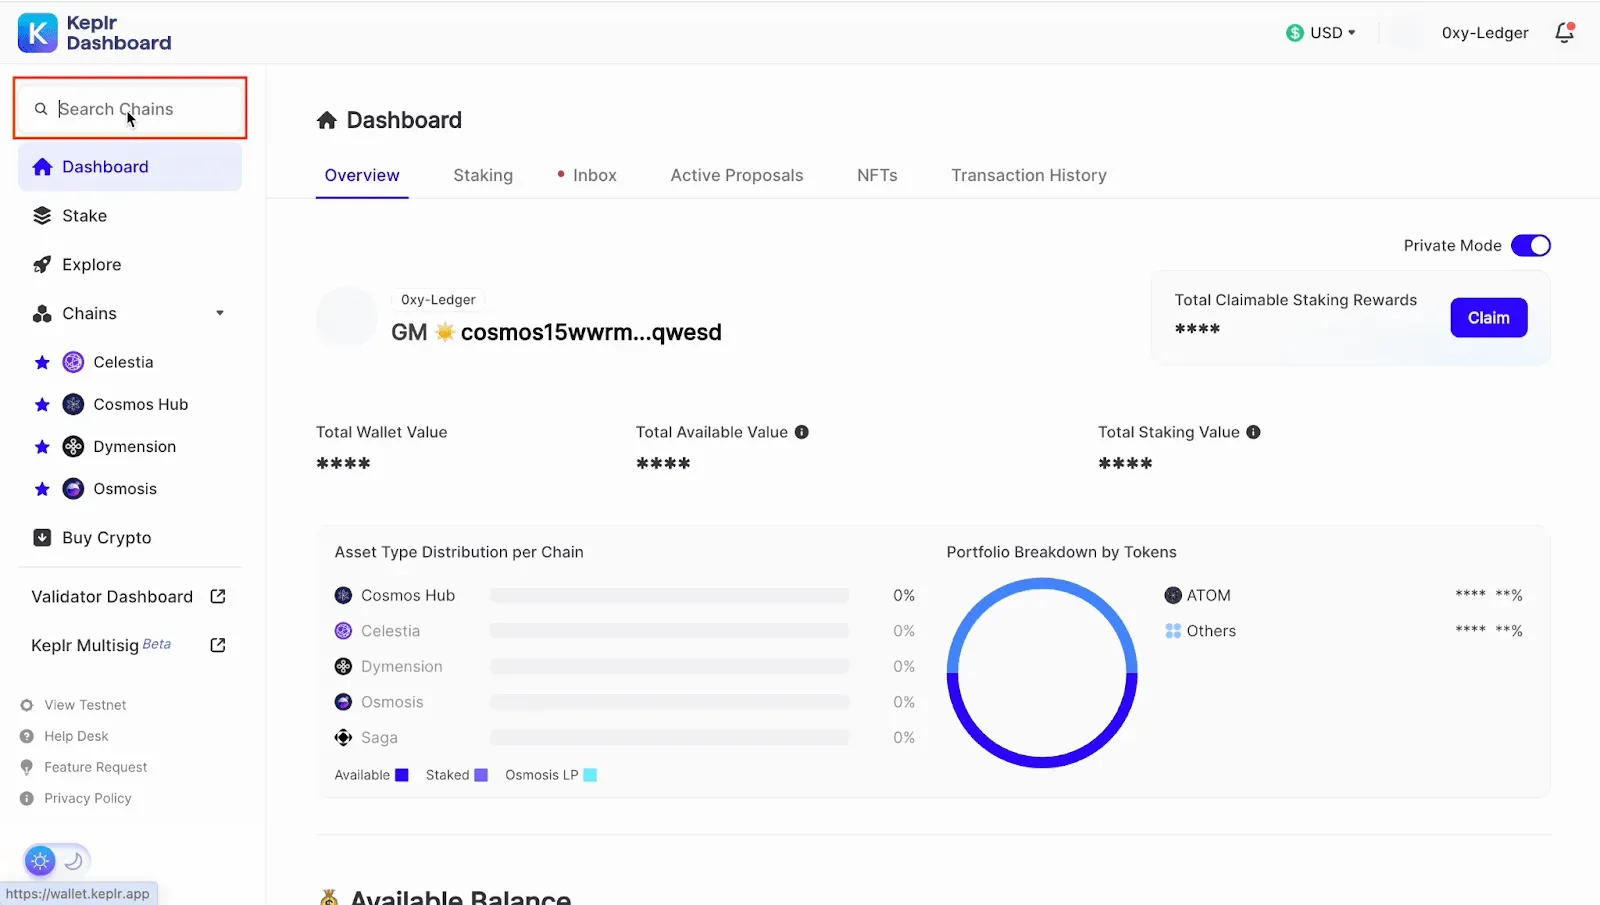Open the NFTs tab
The height and width of the screenshot is (905, 1600).
[x=877, y=175]
